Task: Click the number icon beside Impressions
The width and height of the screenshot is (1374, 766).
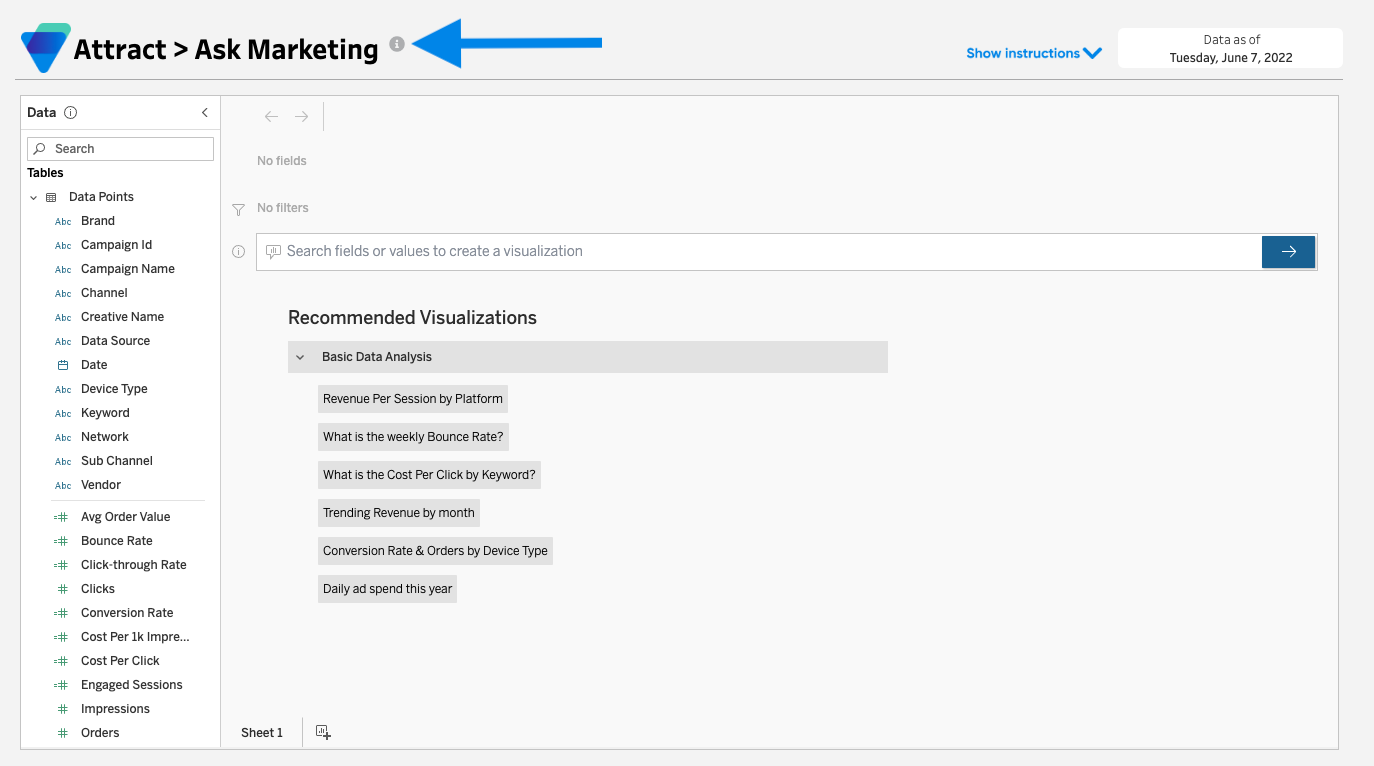Action: [63, 710]
